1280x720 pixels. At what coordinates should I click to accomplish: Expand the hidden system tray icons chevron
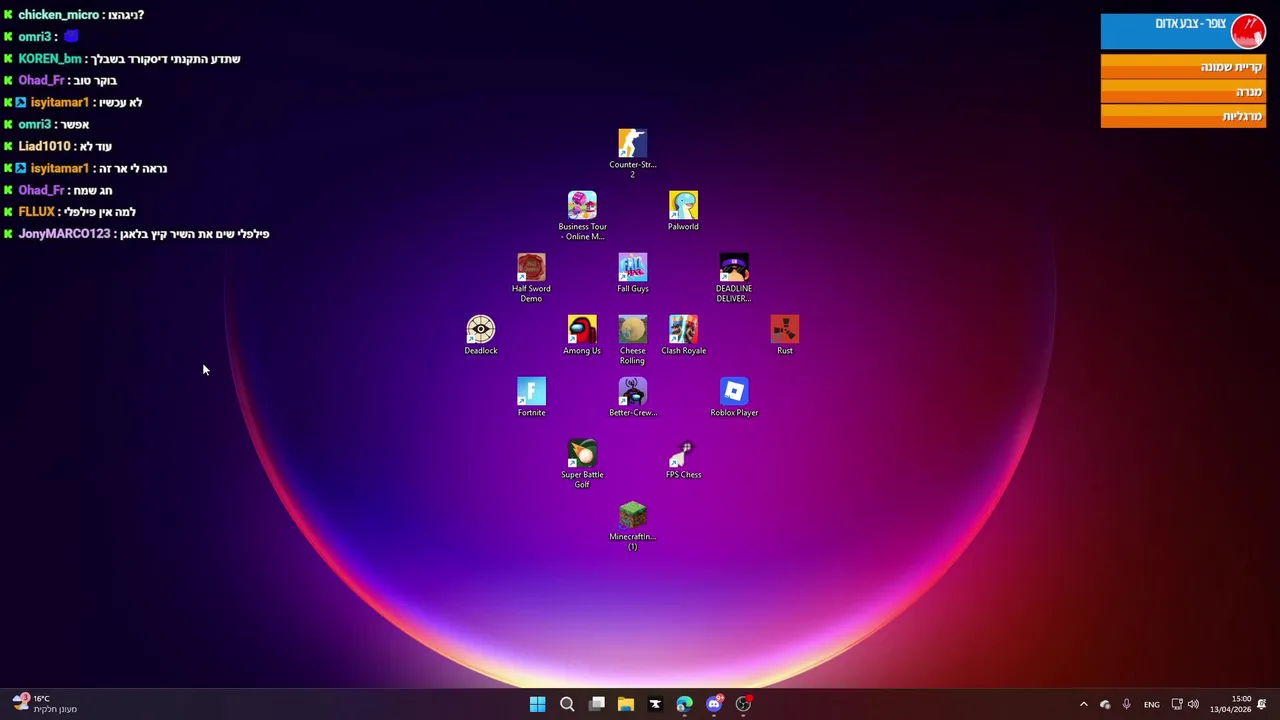point(1083,704)
